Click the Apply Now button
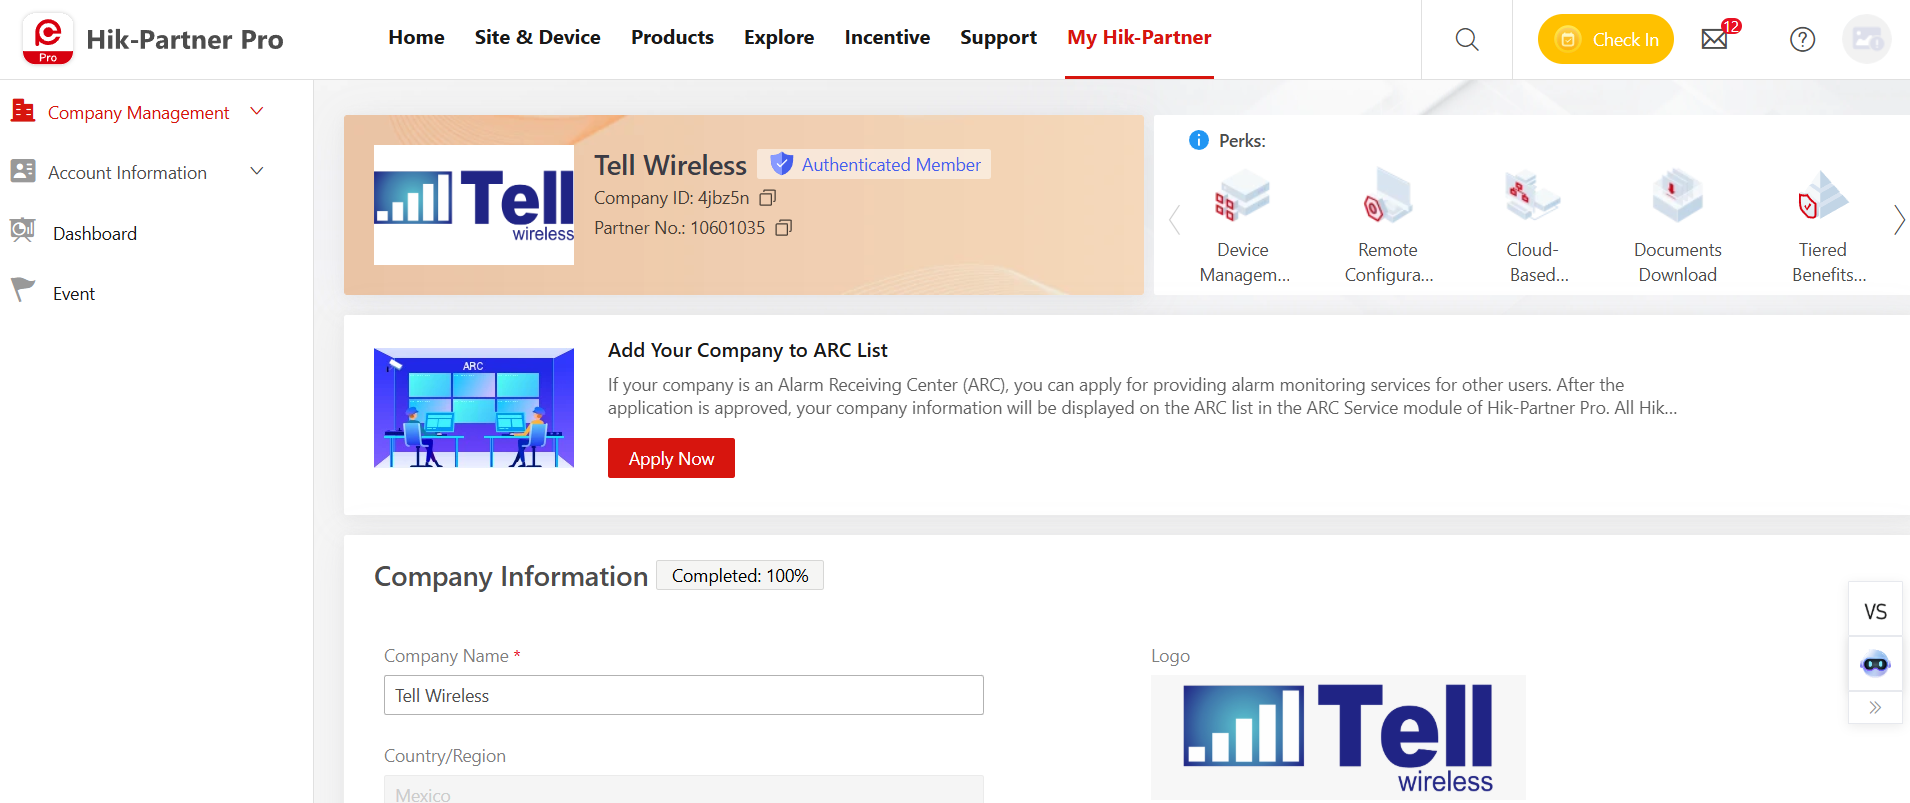Image resolution: width=1910 pixels, height=803 pixels. 671,458
